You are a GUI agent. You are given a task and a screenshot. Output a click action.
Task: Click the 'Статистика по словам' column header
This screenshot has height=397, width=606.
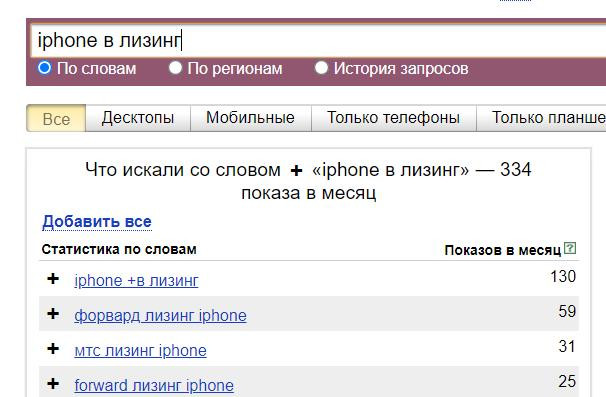(119, 249)
